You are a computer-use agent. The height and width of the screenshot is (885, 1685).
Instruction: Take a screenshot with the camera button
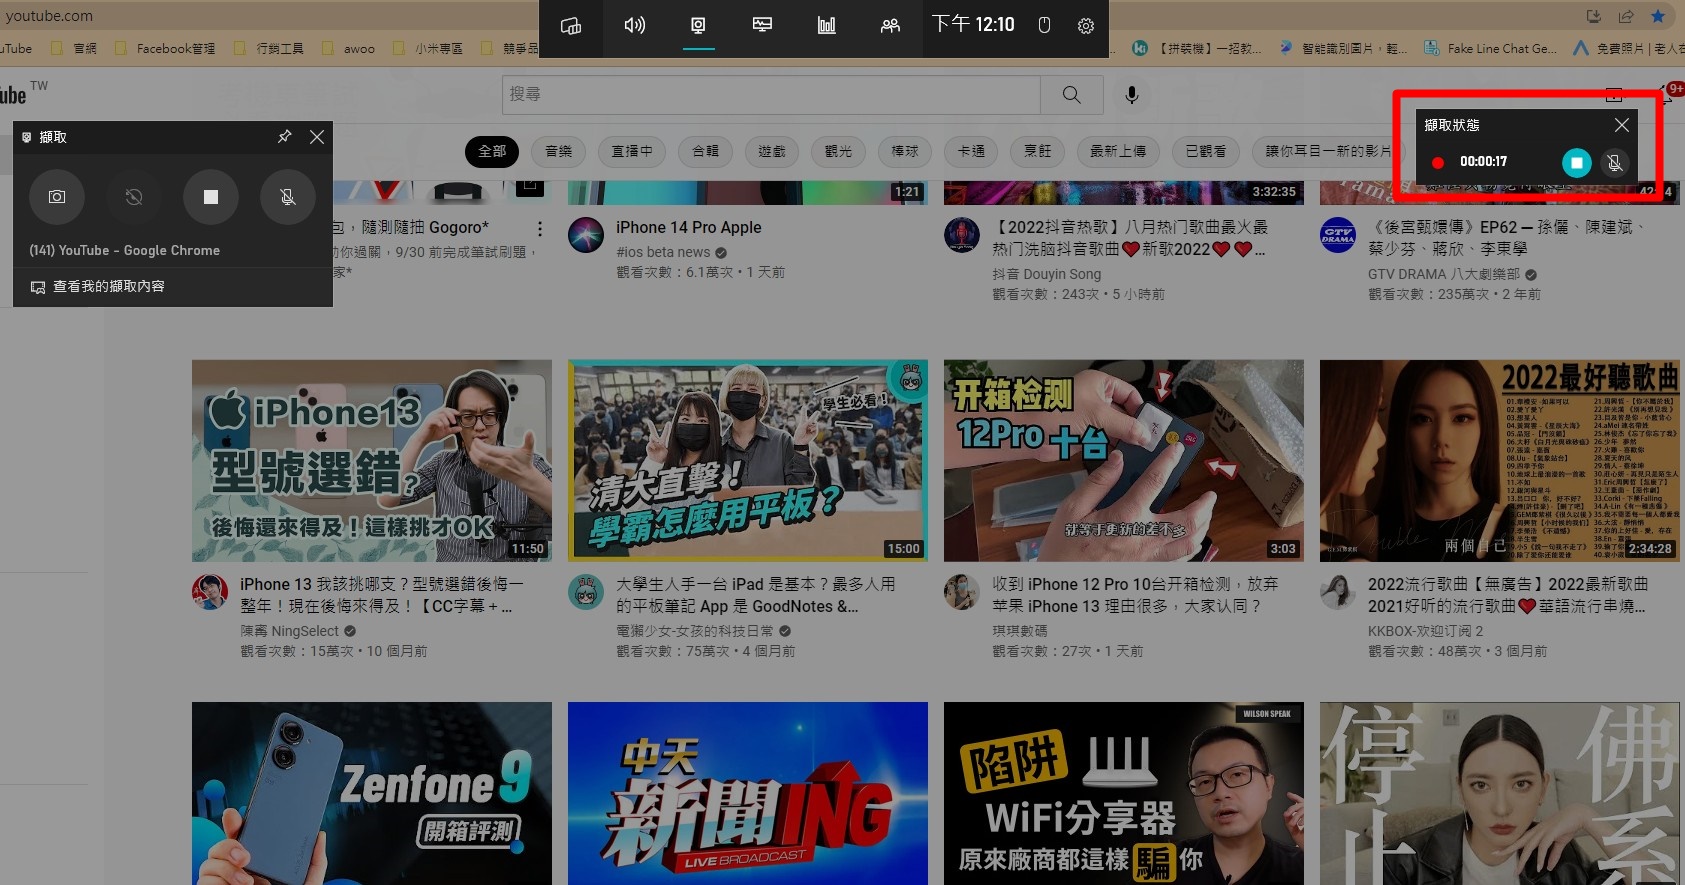(x=57, y=197)
